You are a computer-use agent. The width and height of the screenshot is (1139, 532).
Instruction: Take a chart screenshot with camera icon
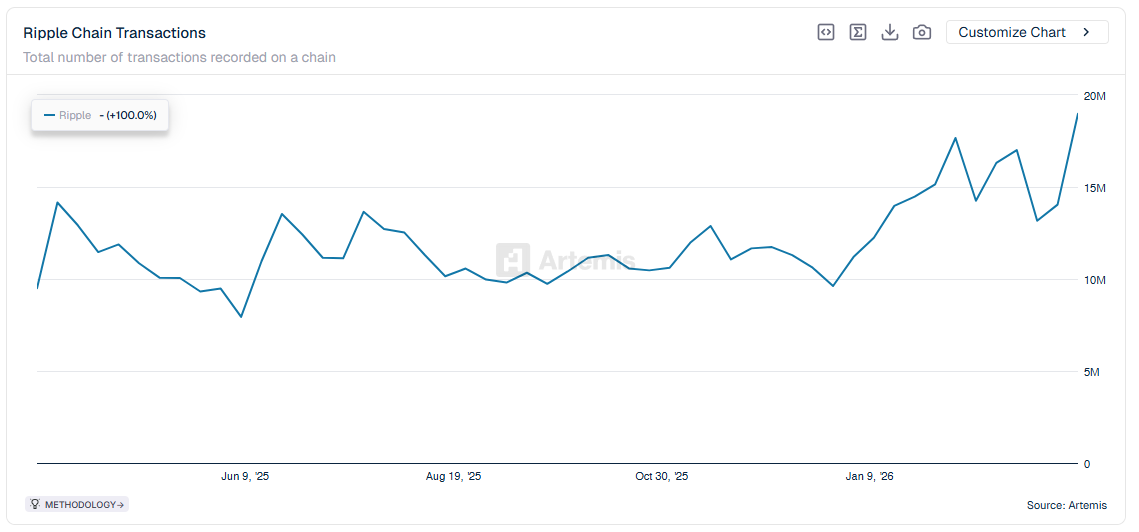(922, 32)
